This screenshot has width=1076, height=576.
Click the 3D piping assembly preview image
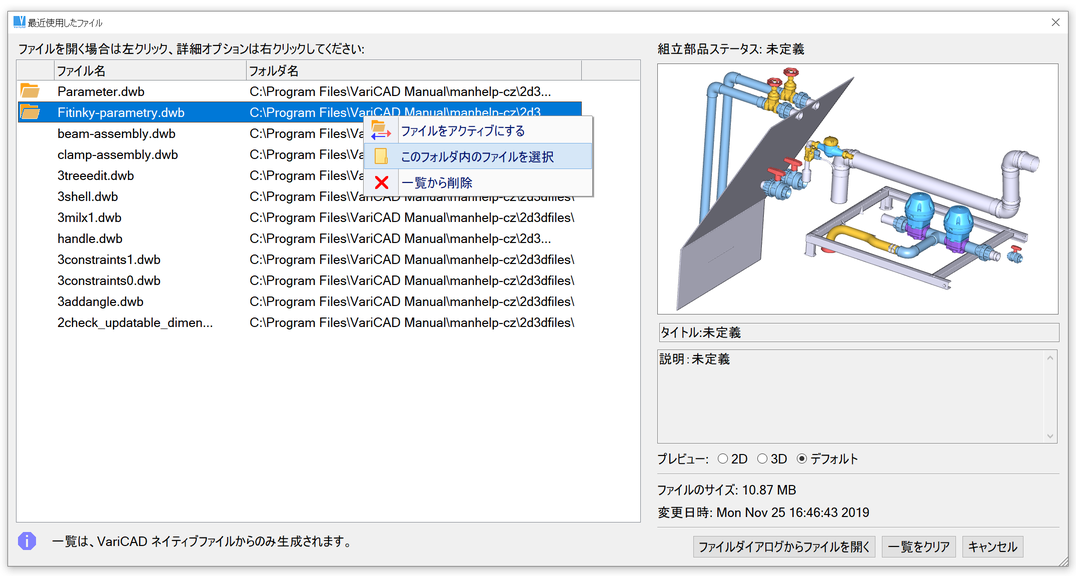pyautogui.click(x=857, y=189)
